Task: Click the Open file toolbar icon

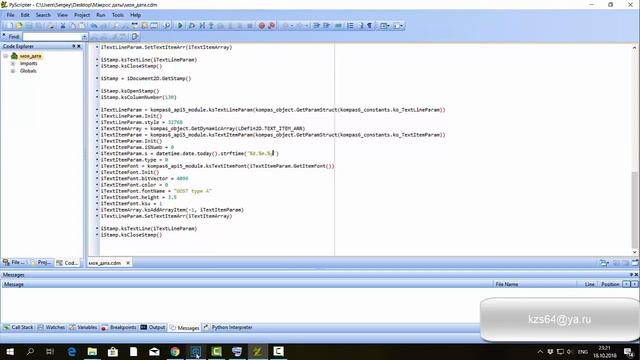Action: click(19, 26)
